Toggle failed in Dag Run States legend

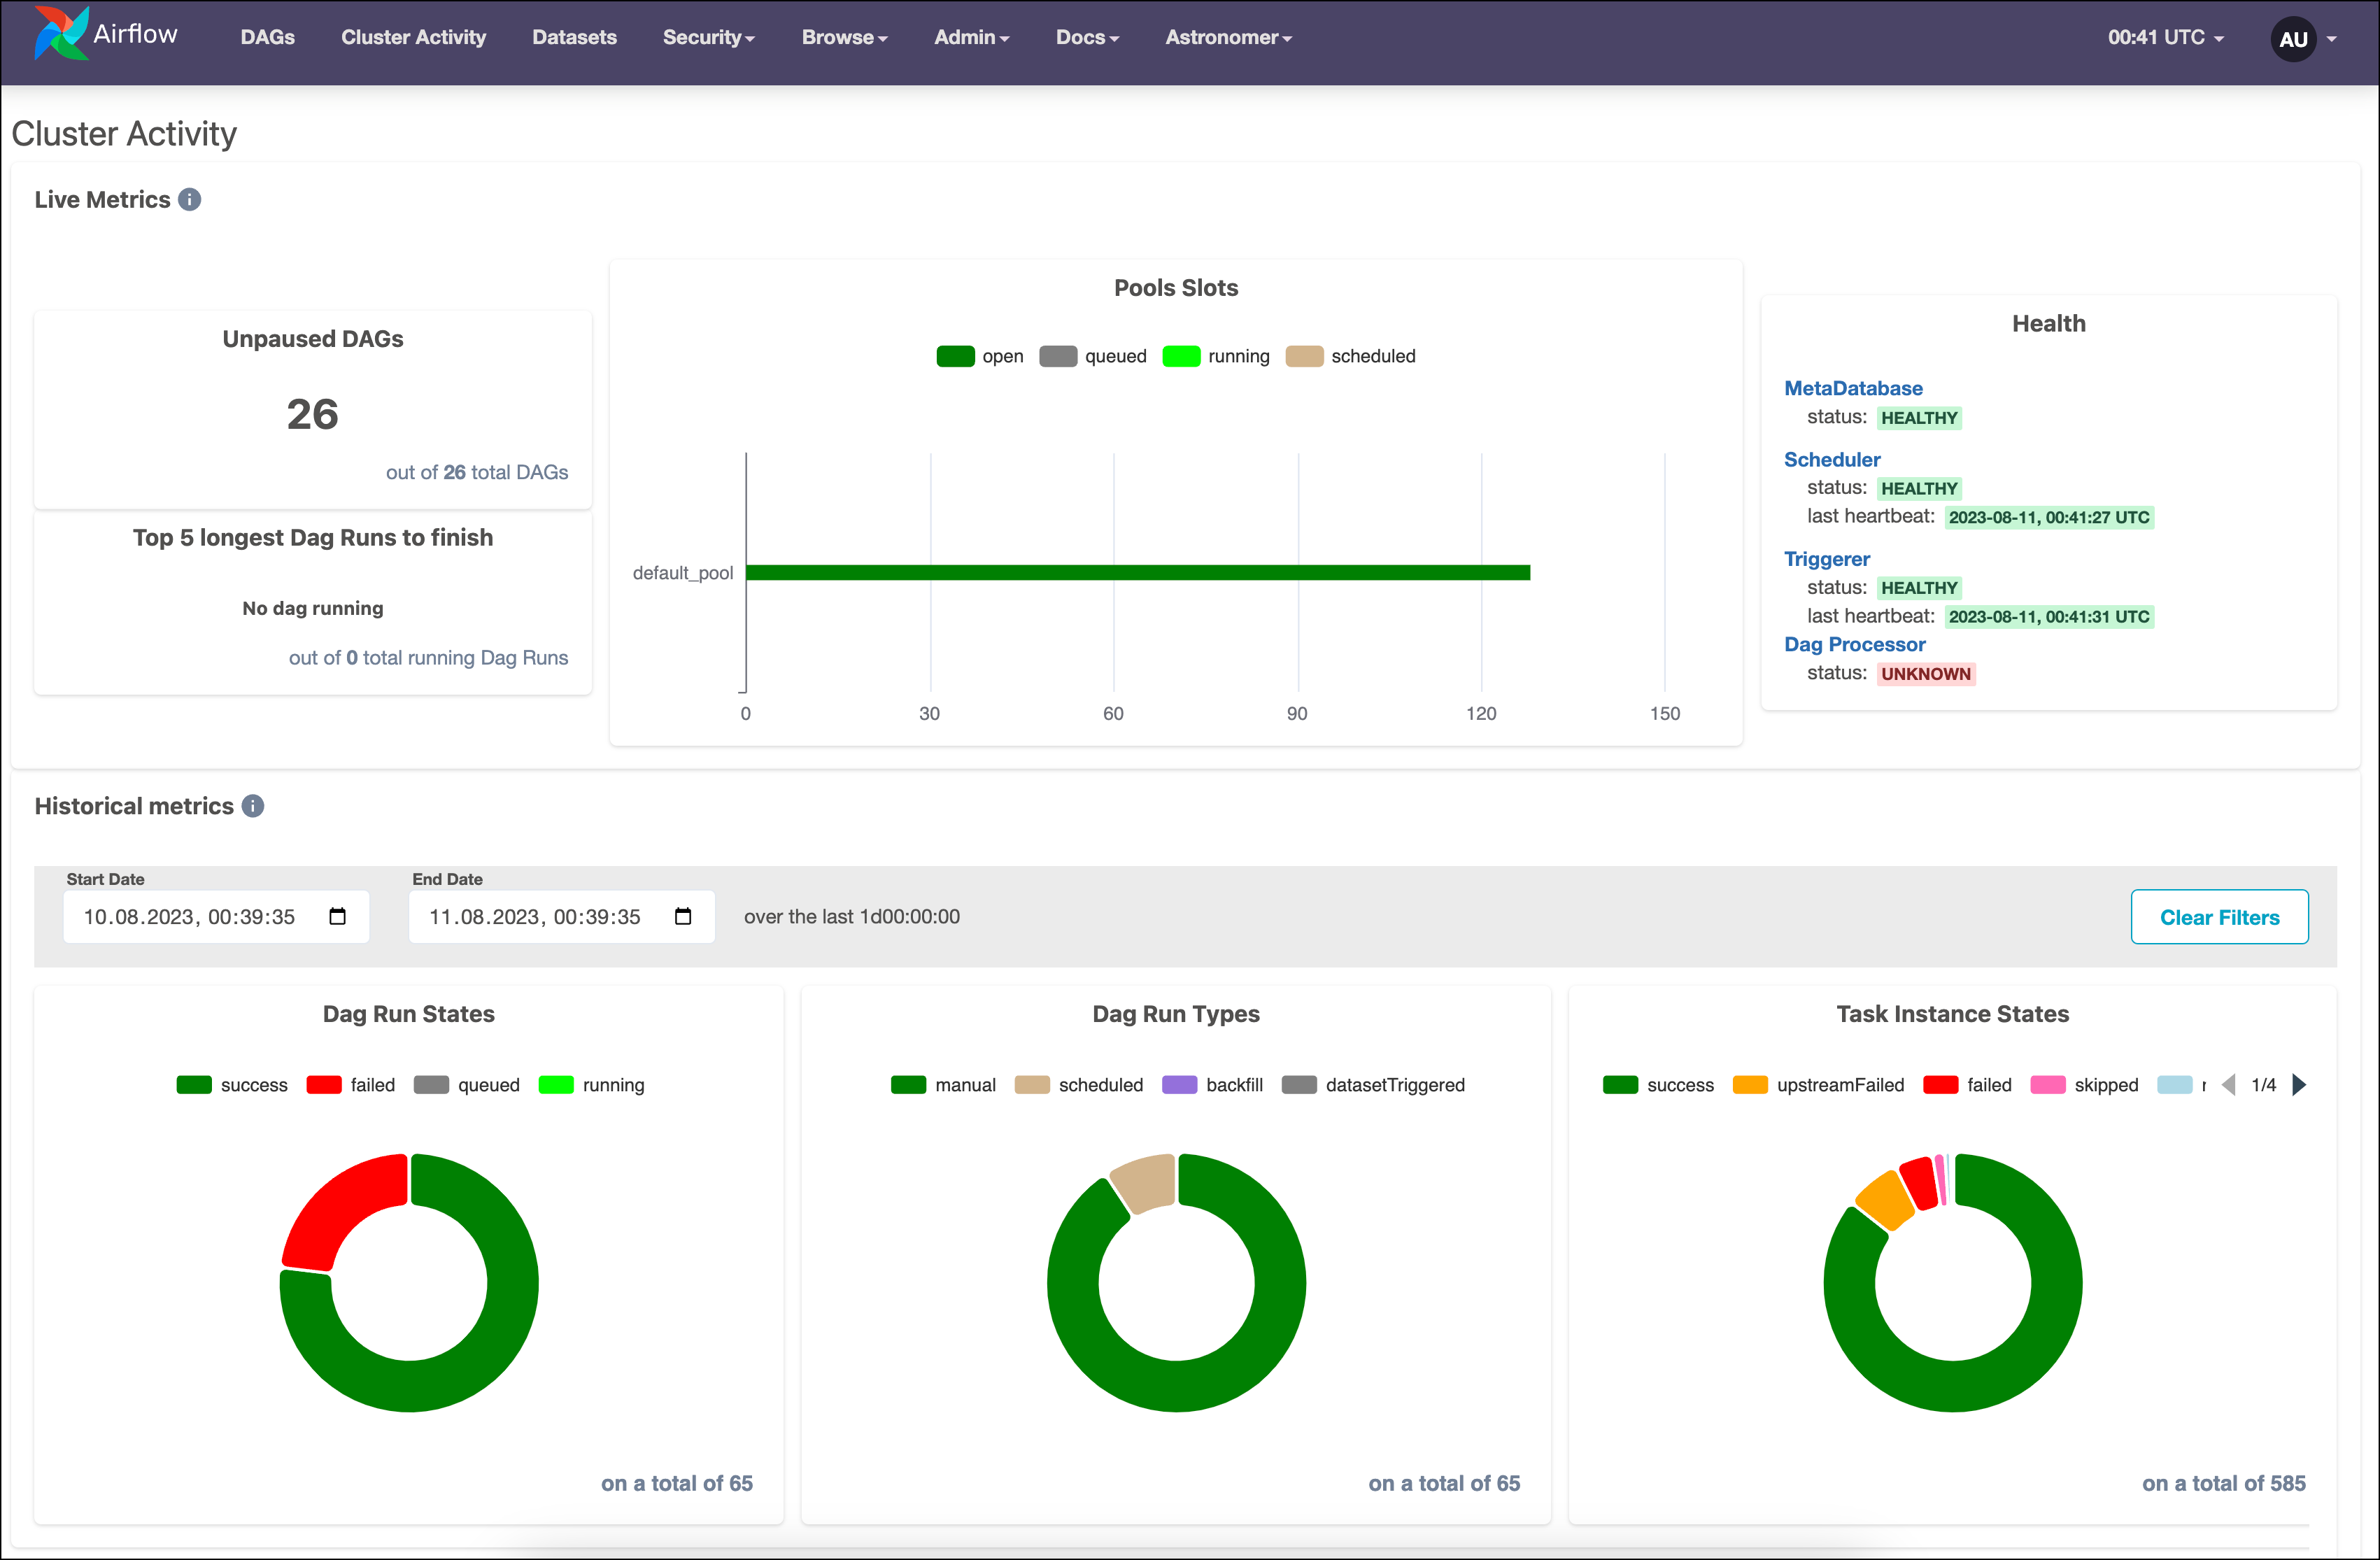(350, 1084)
